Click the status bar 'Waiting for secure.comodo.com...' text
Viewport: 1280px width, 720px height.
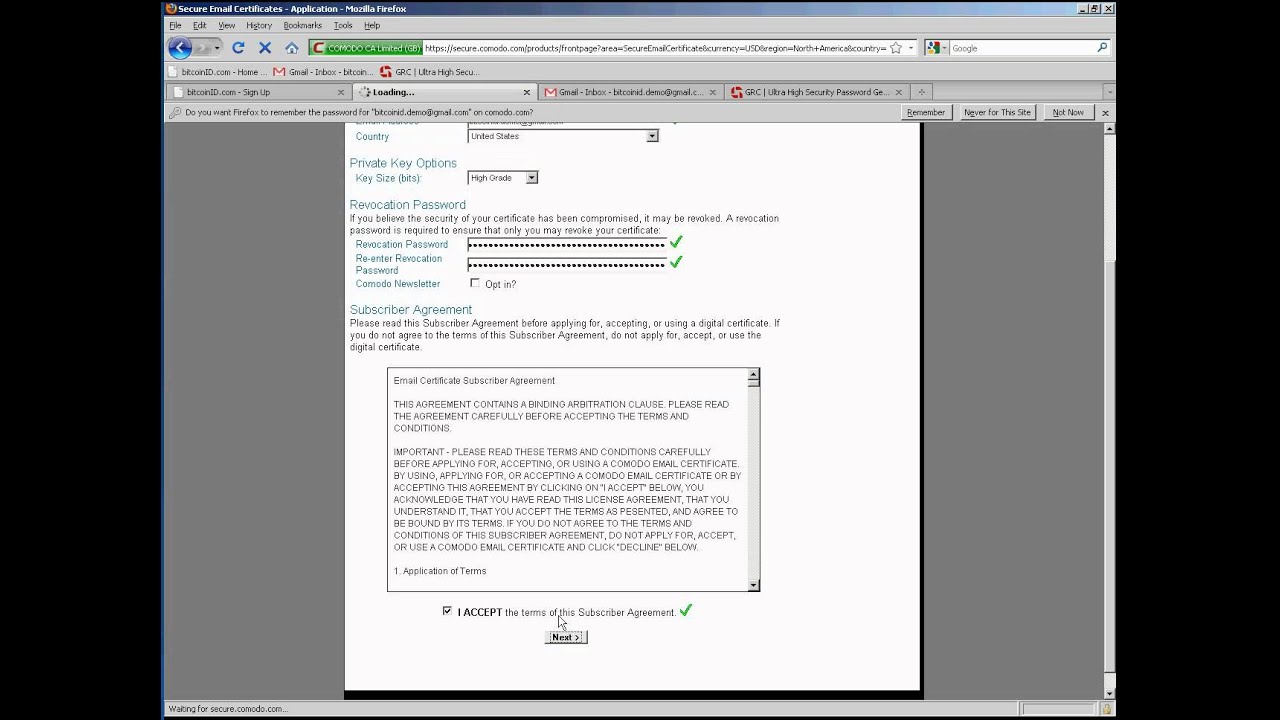(227, 709)
